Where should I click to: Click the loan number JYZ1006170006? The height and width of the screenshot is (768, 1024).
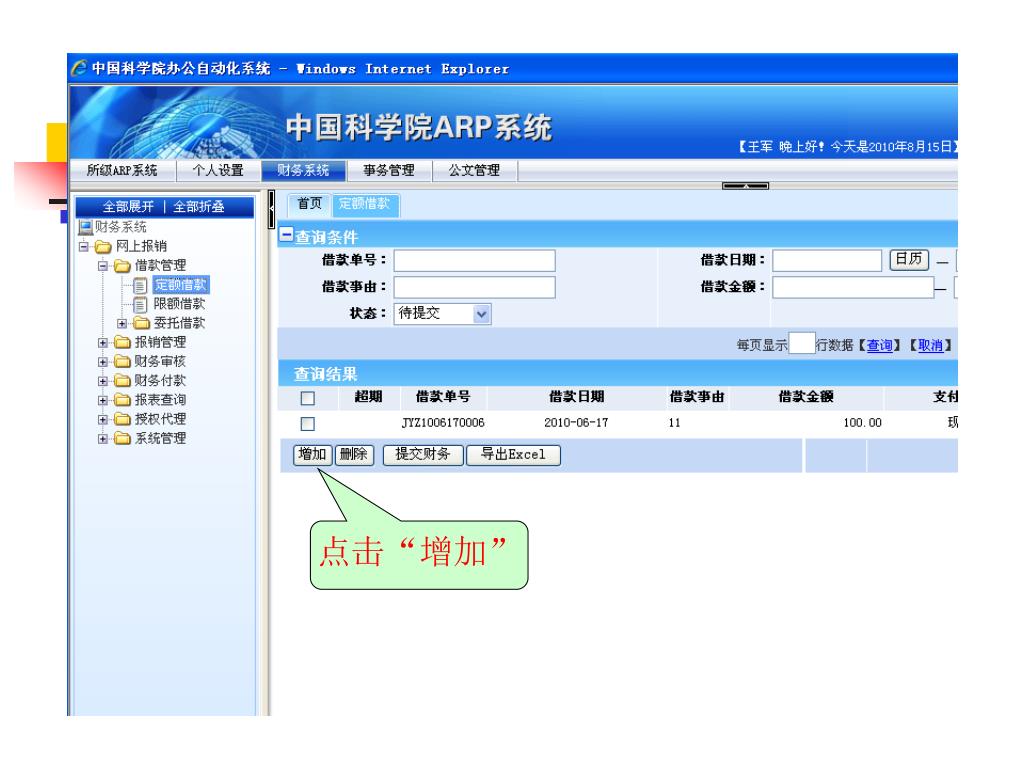click(x=443, y=423)
